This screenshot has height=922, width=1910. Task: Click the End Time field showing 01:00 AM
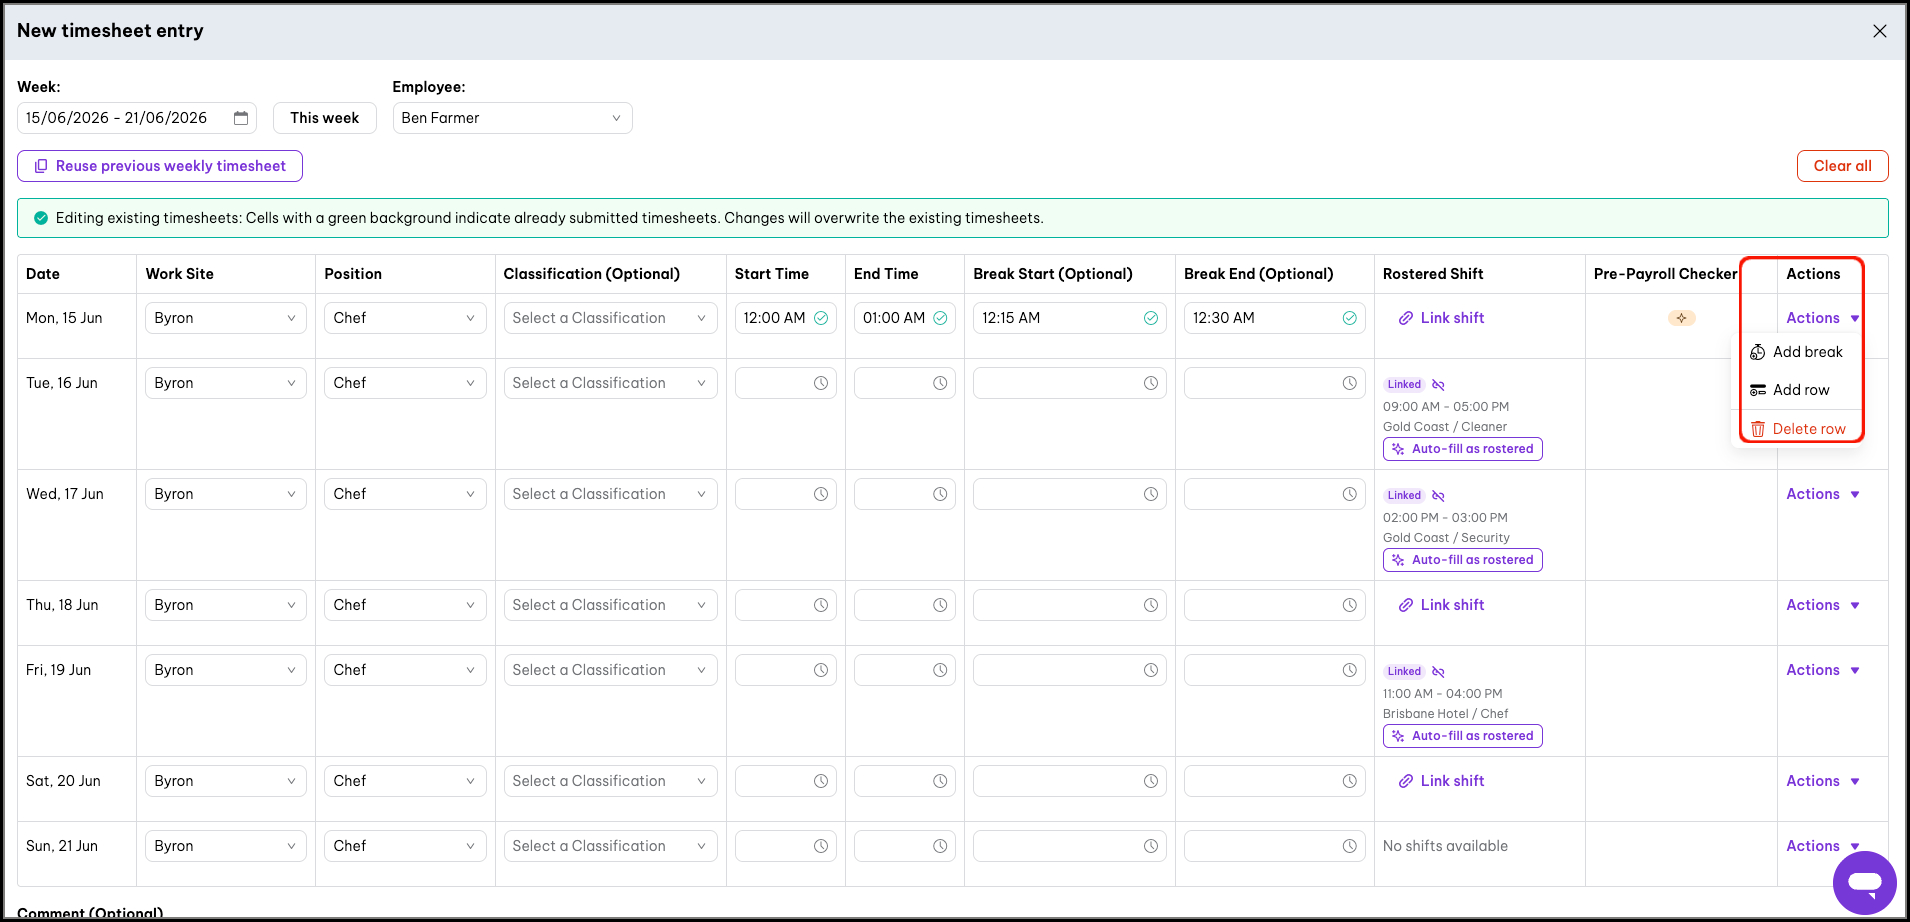[905, 318]
